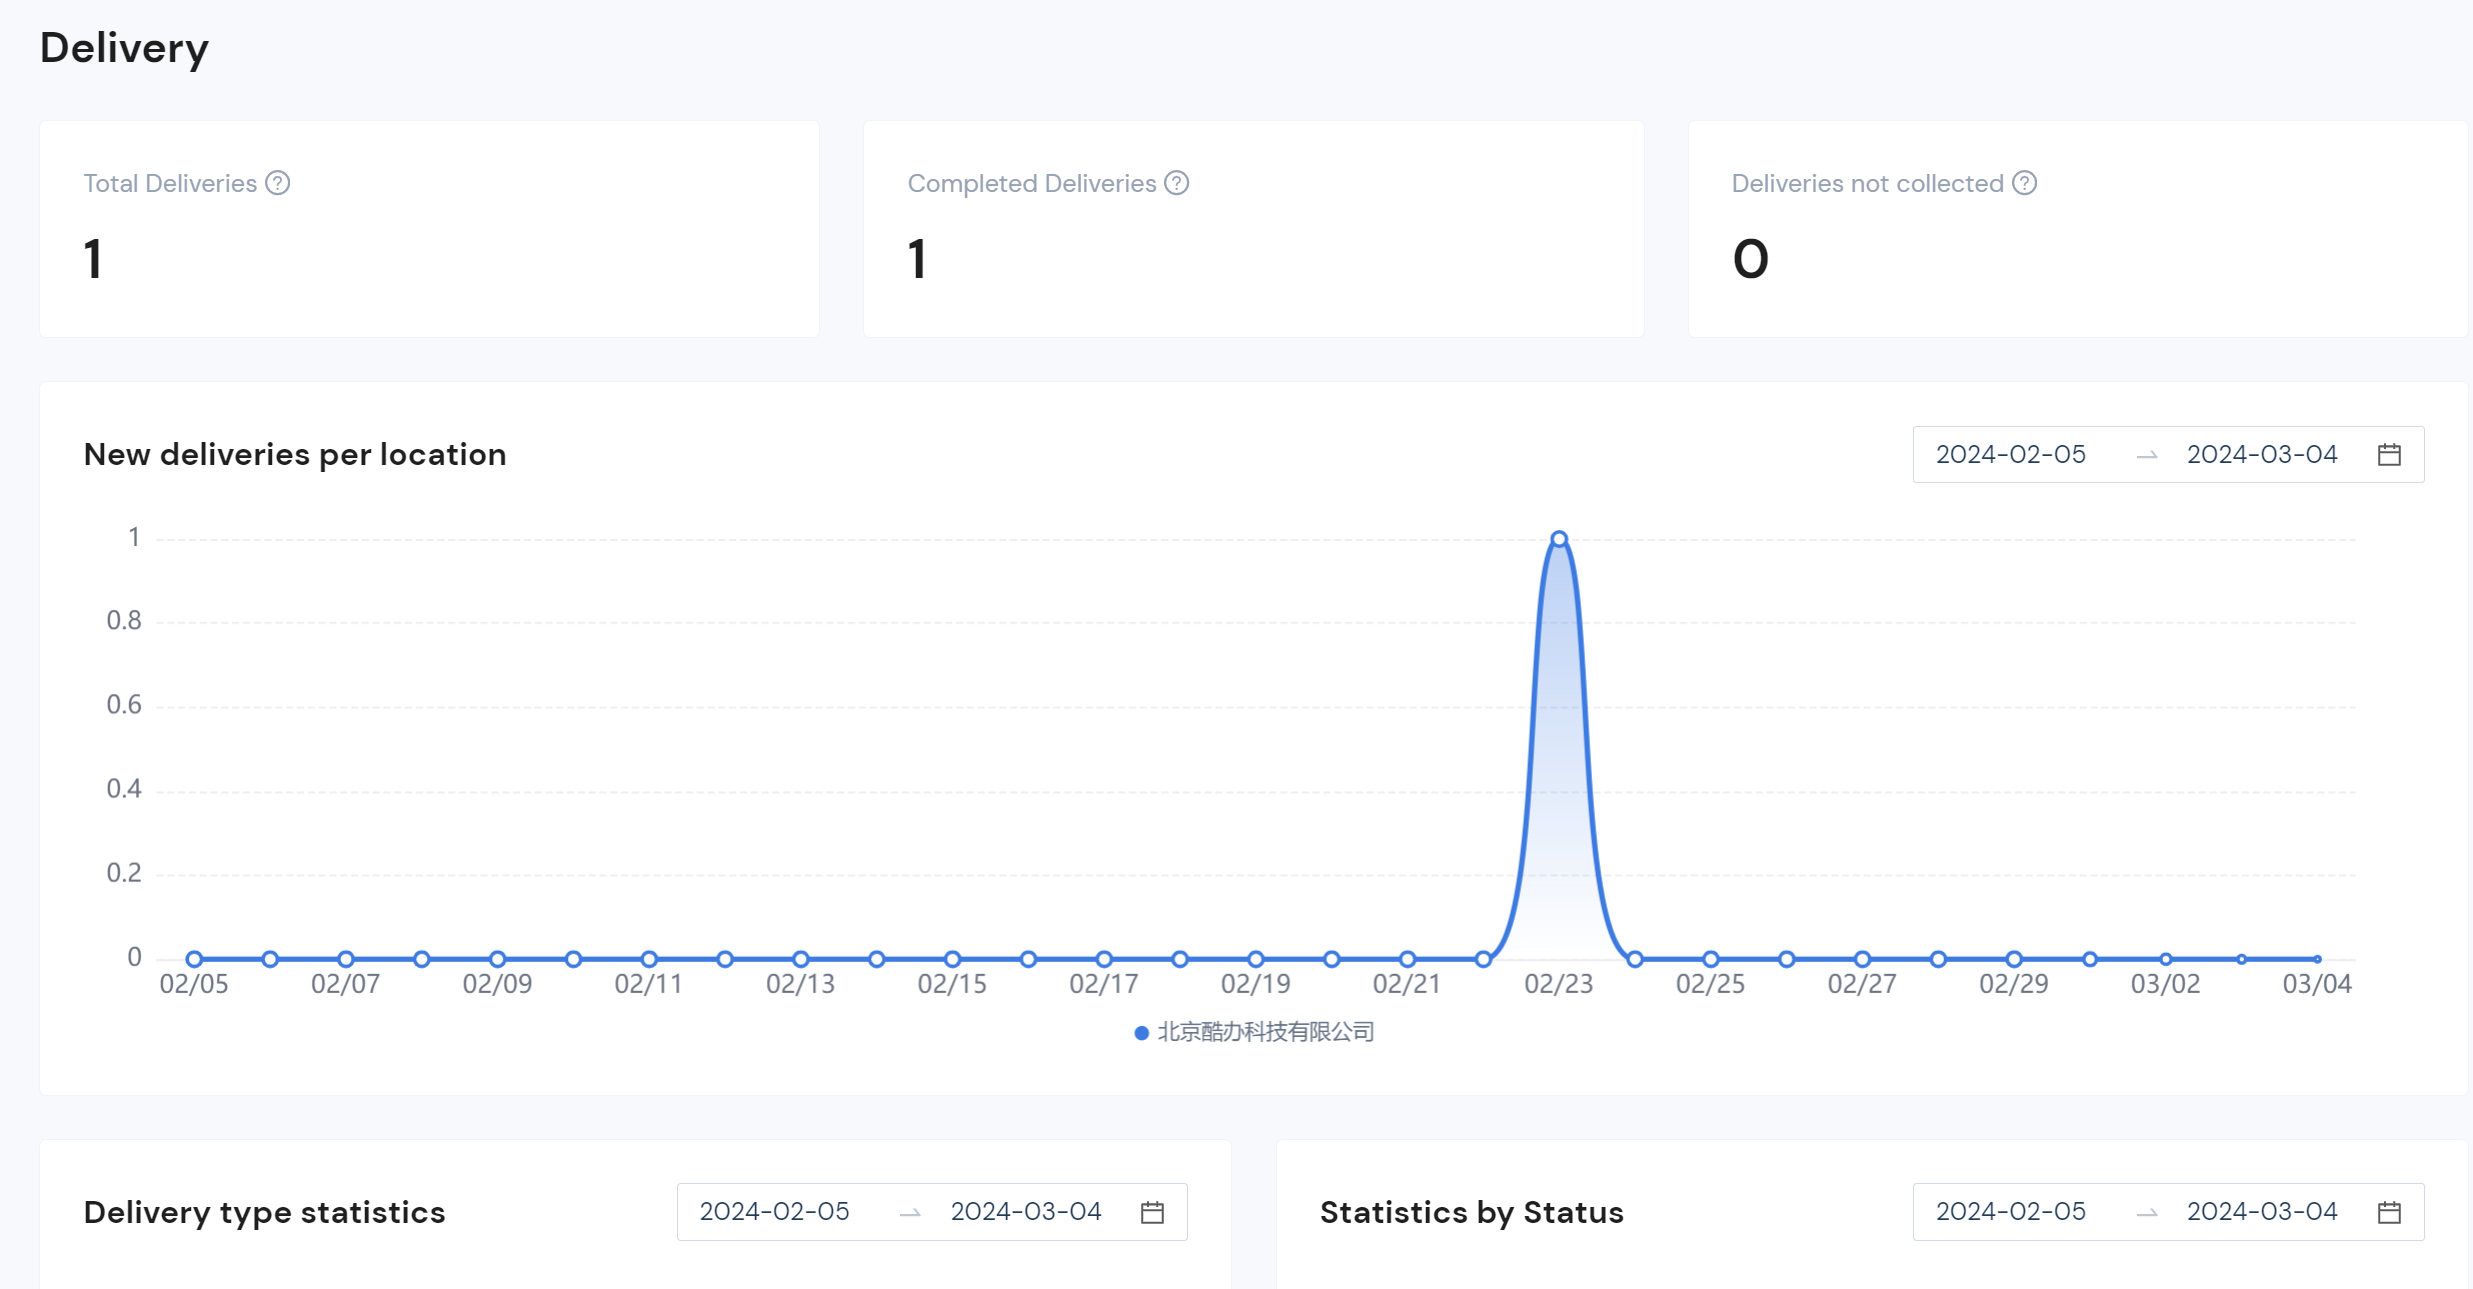The height and width of the screenshot is (1289, 2473).
Task: Click the Deliveries not collected help icon
Action: point(2025,183)
